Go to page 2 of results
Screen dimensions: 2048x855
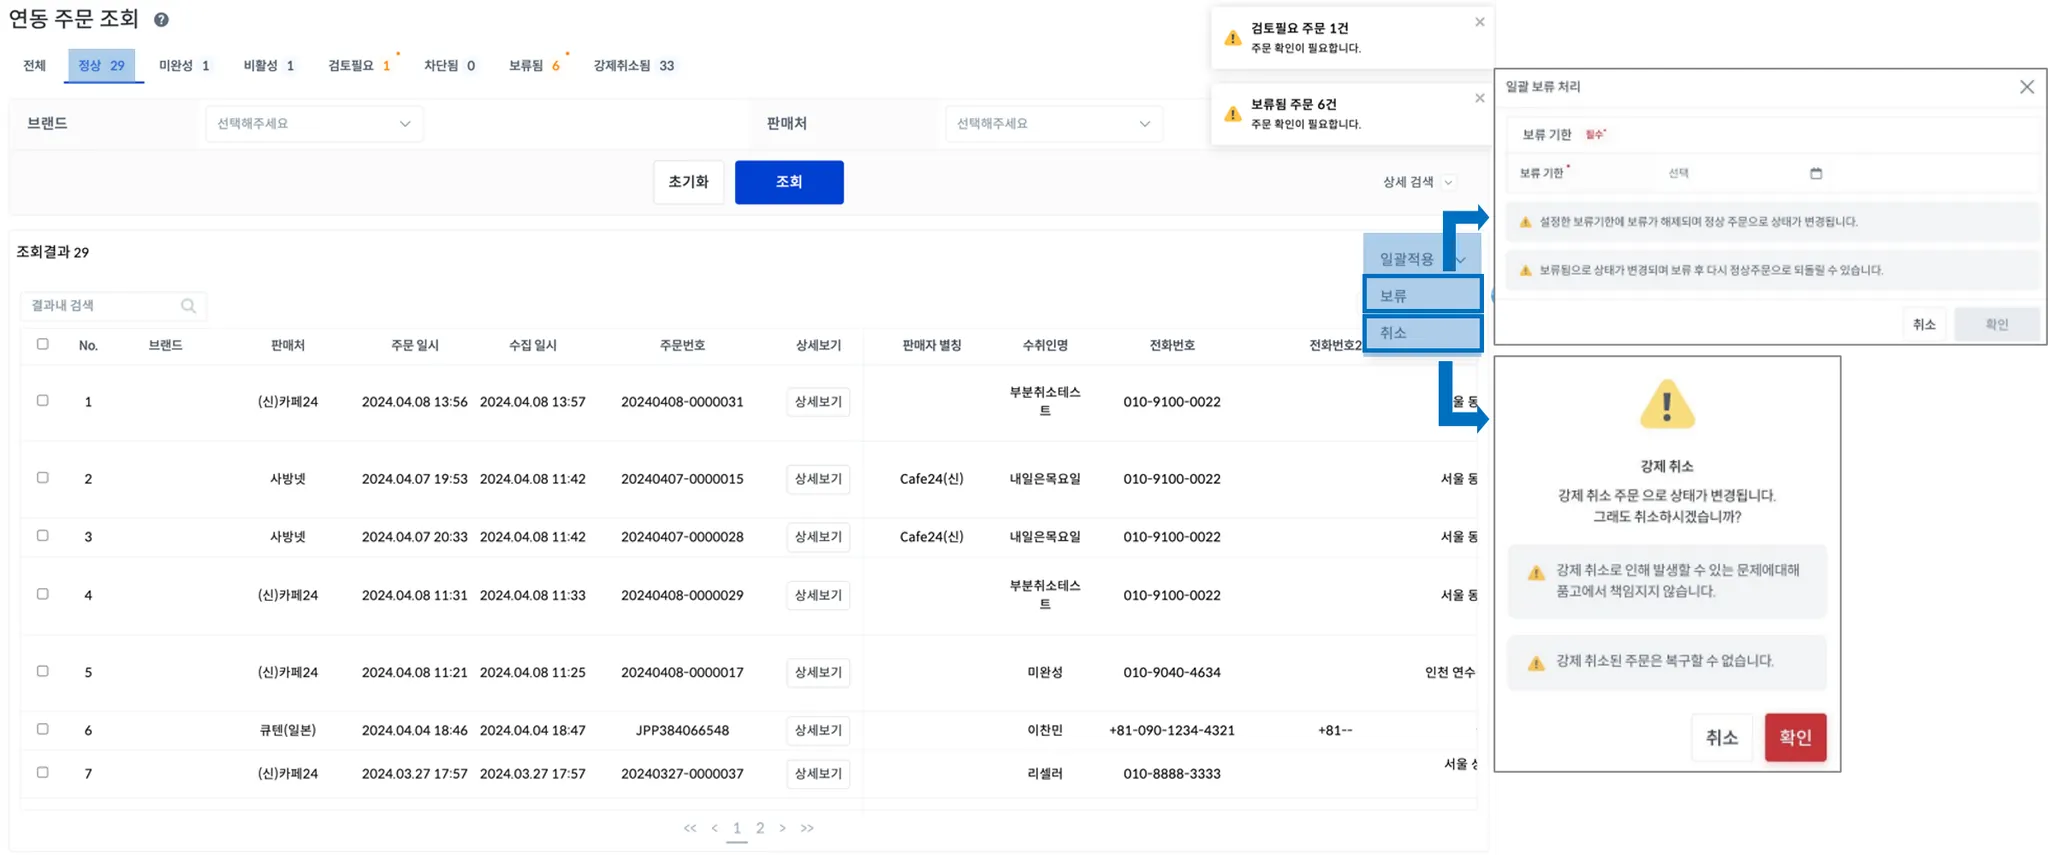click(x=760, y=828)
